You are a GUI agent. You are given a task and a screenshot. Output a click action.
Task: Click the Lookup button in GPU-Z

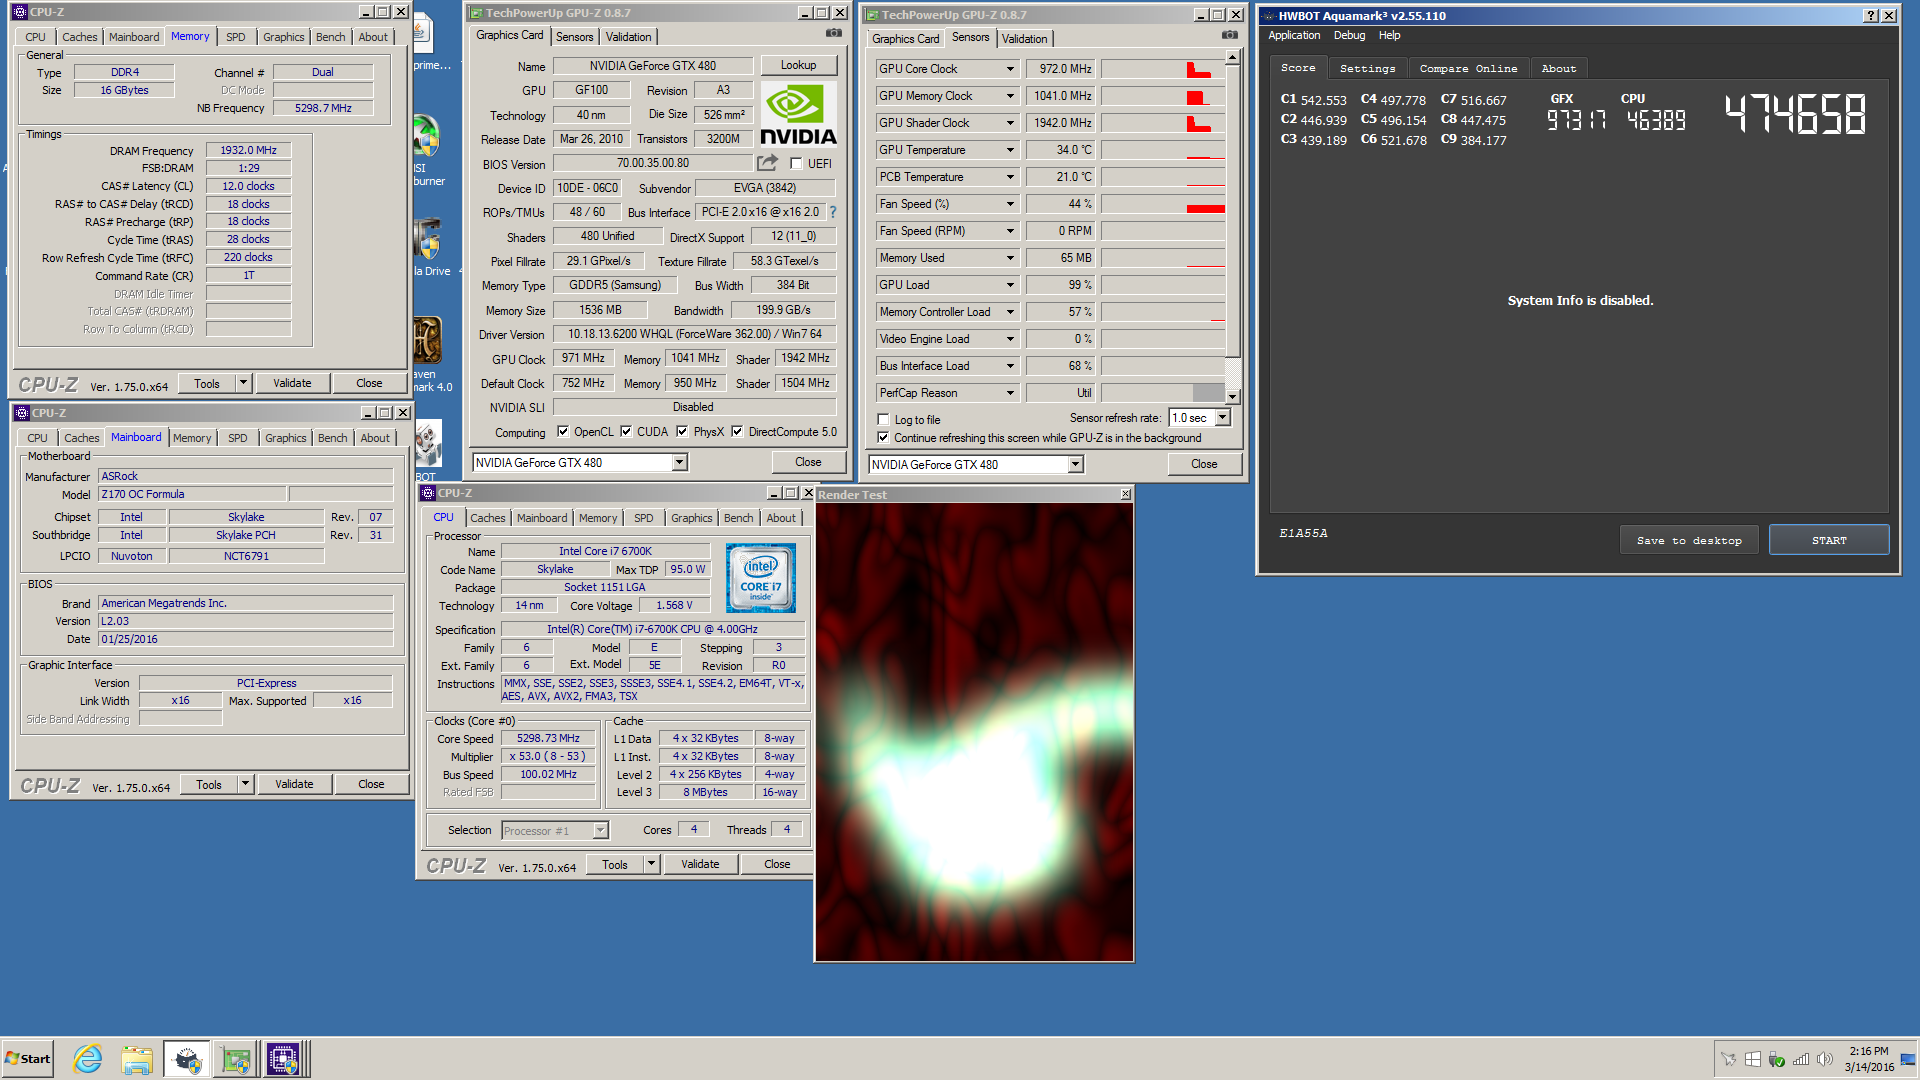pos(798,65)
